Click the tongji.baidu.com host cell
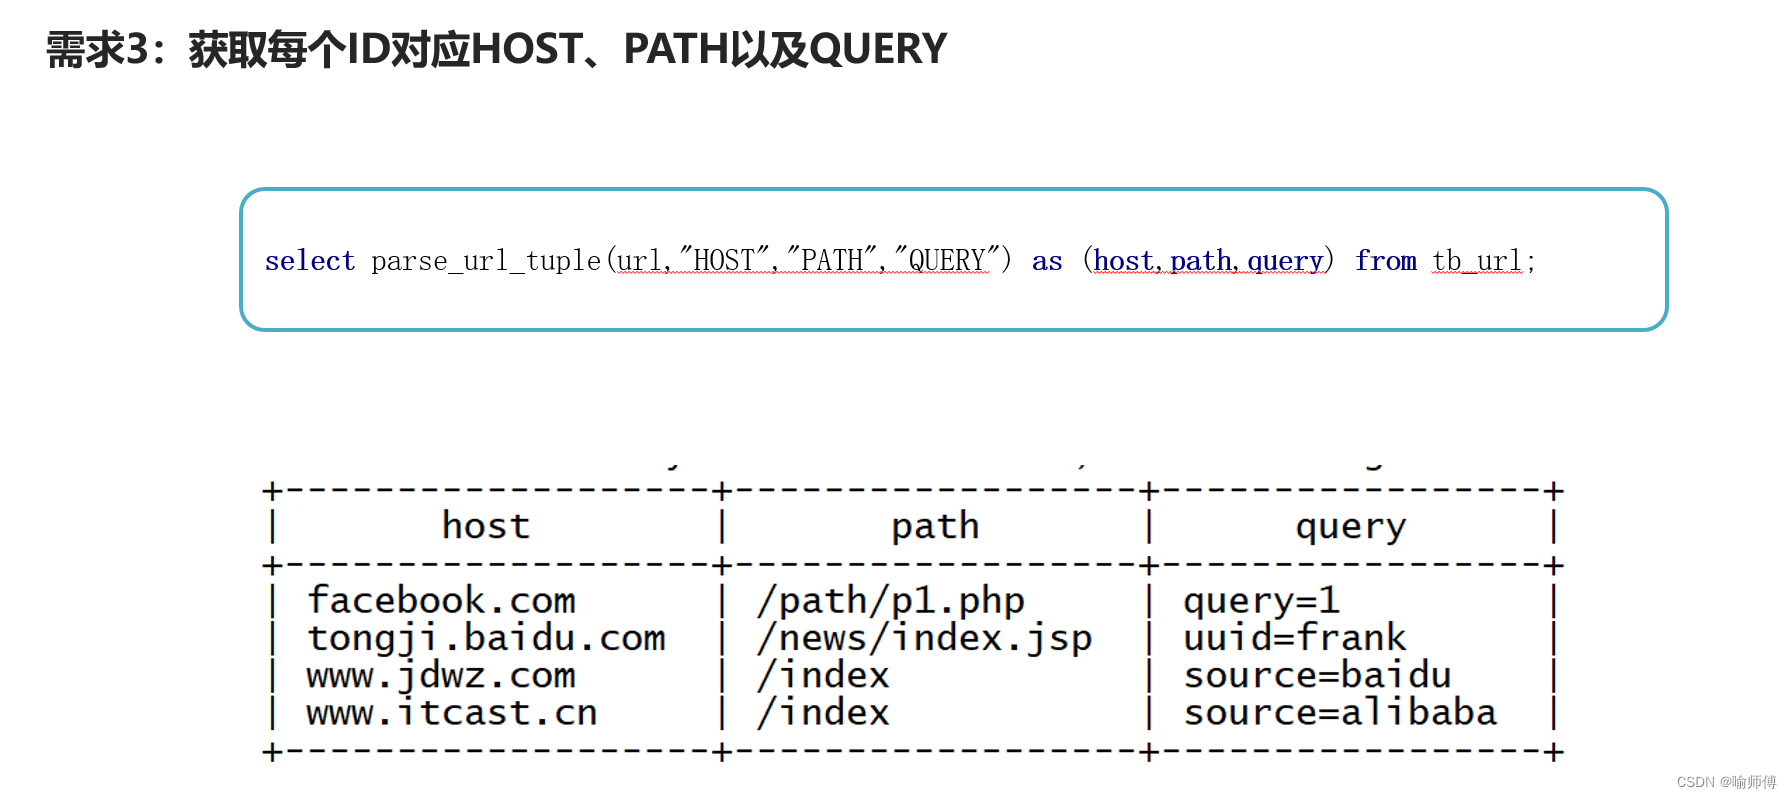The width and height of the screenshot is (1792, 798). pos(486,638)
